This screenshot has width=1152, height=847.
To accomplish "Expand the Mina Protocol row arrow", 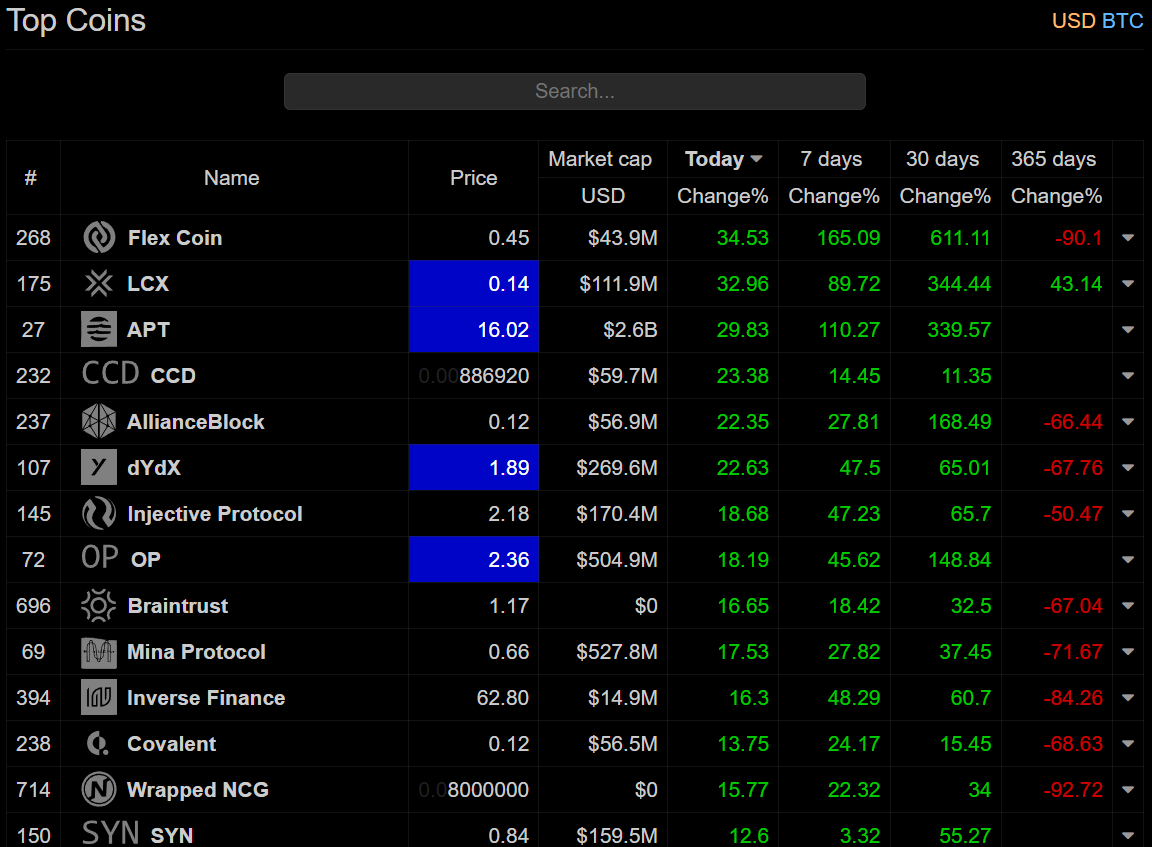I will point(1128,652).
